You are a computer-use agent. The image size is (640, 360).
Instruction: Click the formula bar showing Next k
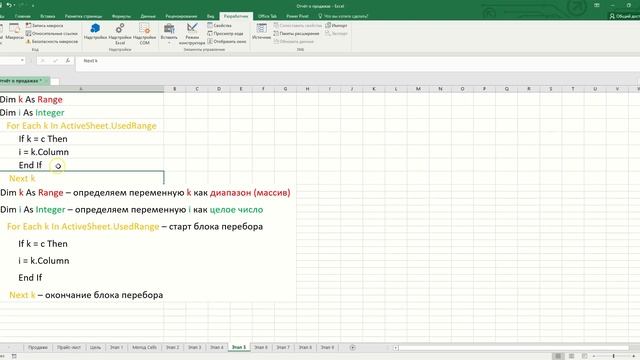click(359, 60)
